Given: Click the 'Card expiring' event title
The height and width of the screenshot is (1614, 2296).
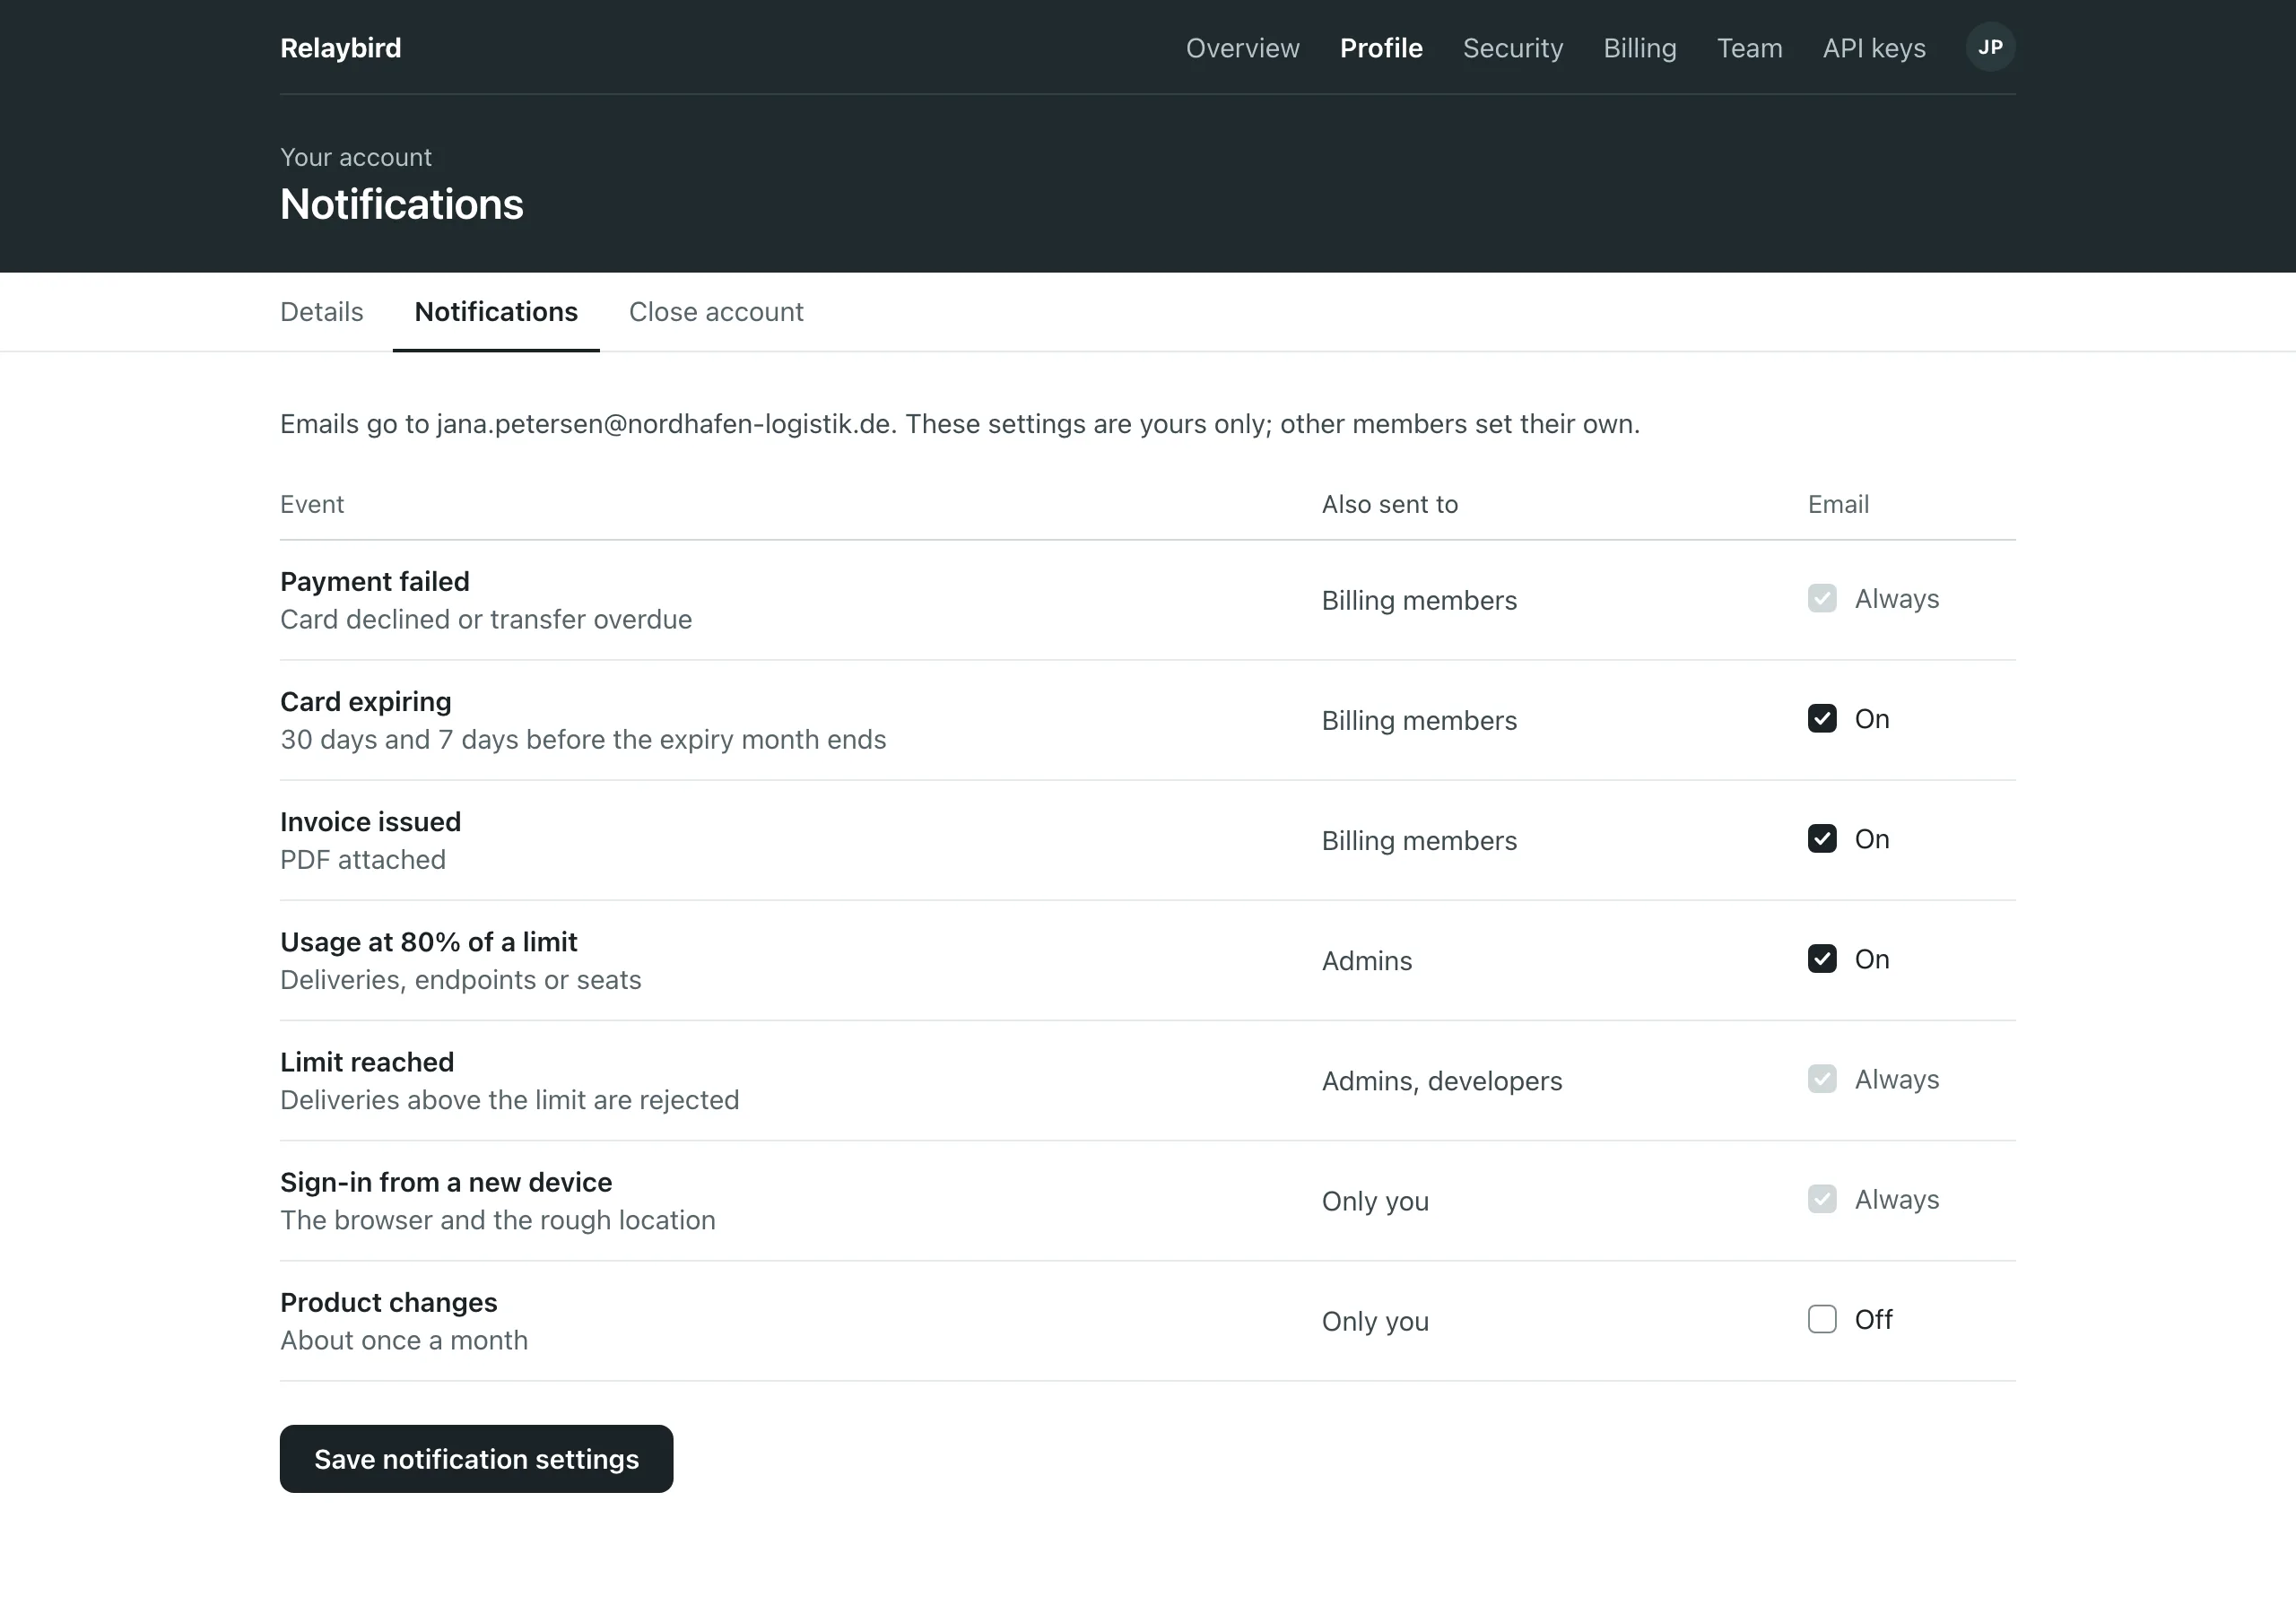Looking at the screenshot, I should click(x=366, y=702).
